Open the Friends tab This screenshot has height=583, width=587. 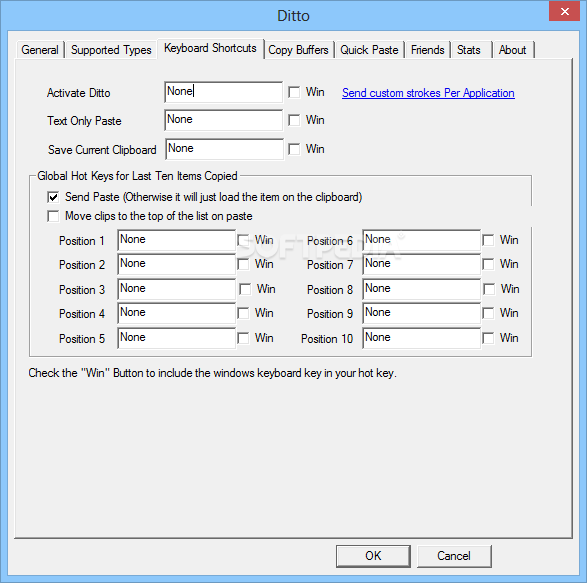click(x=428, y=50)
